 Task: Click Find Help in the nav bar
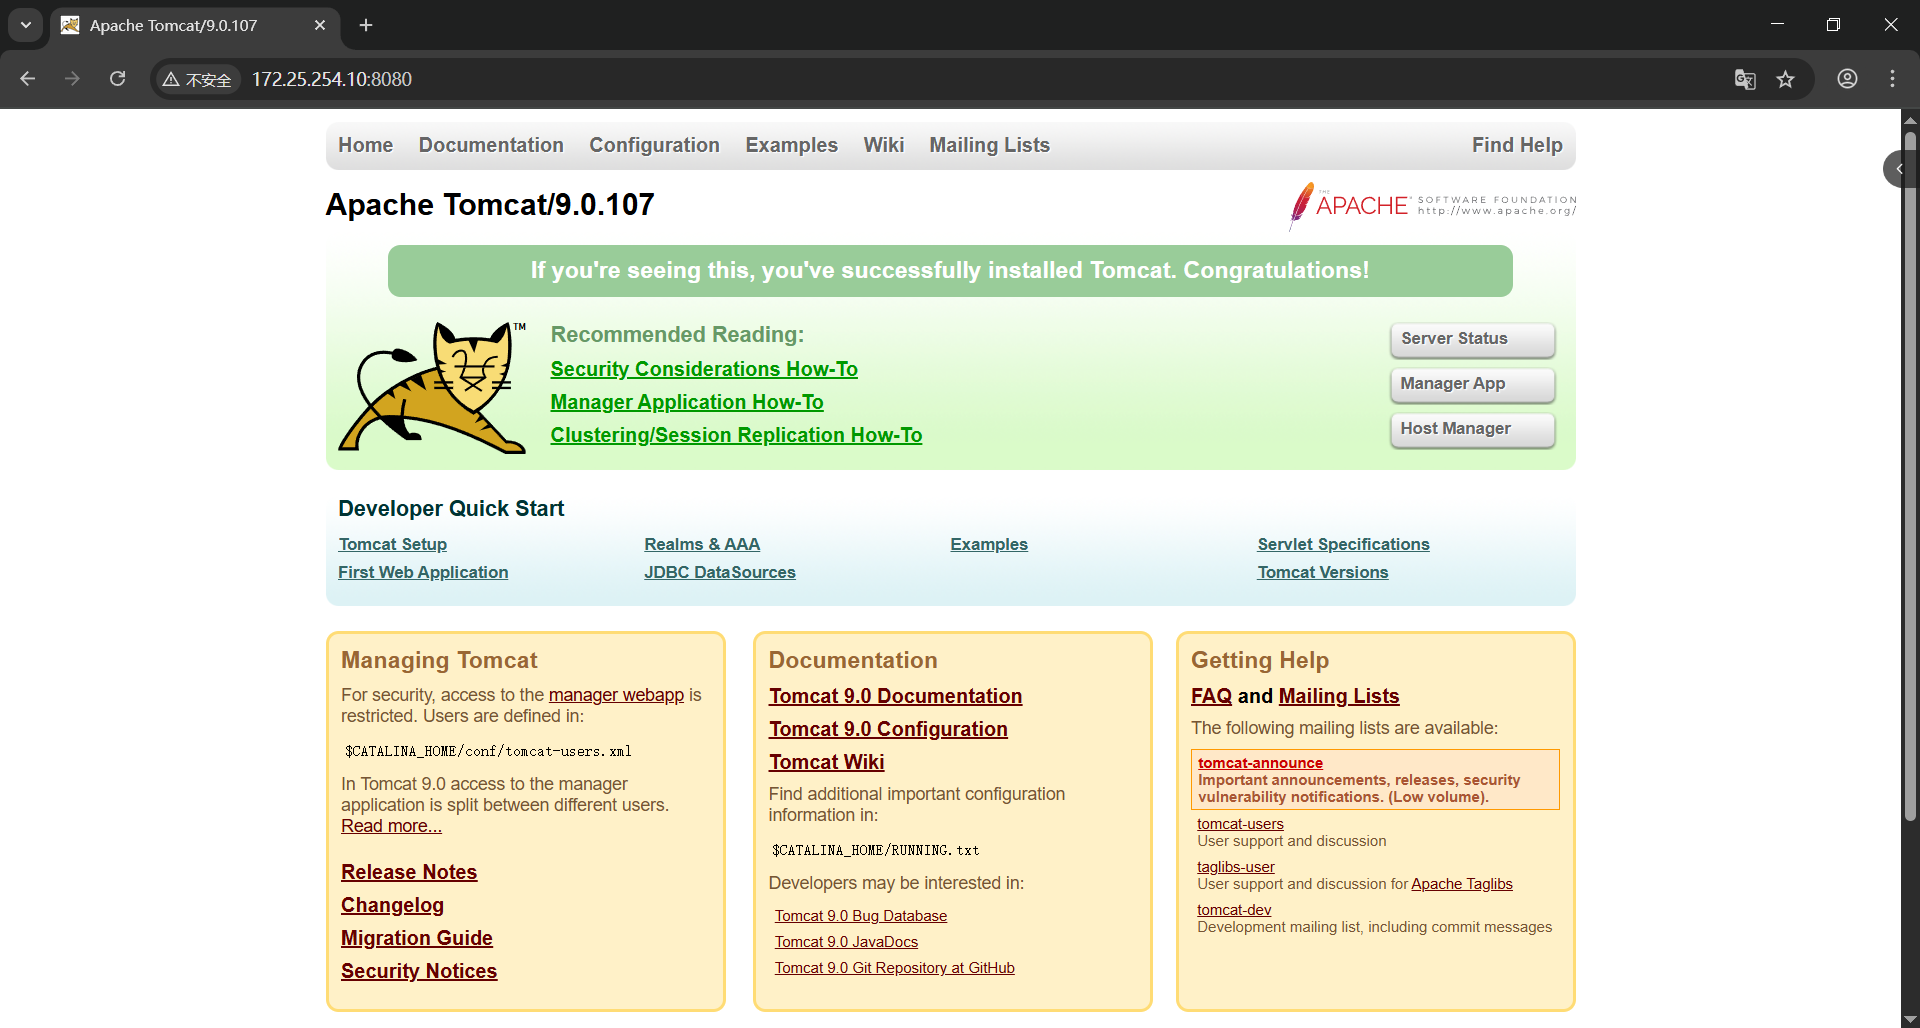[x=1517, y=145]
